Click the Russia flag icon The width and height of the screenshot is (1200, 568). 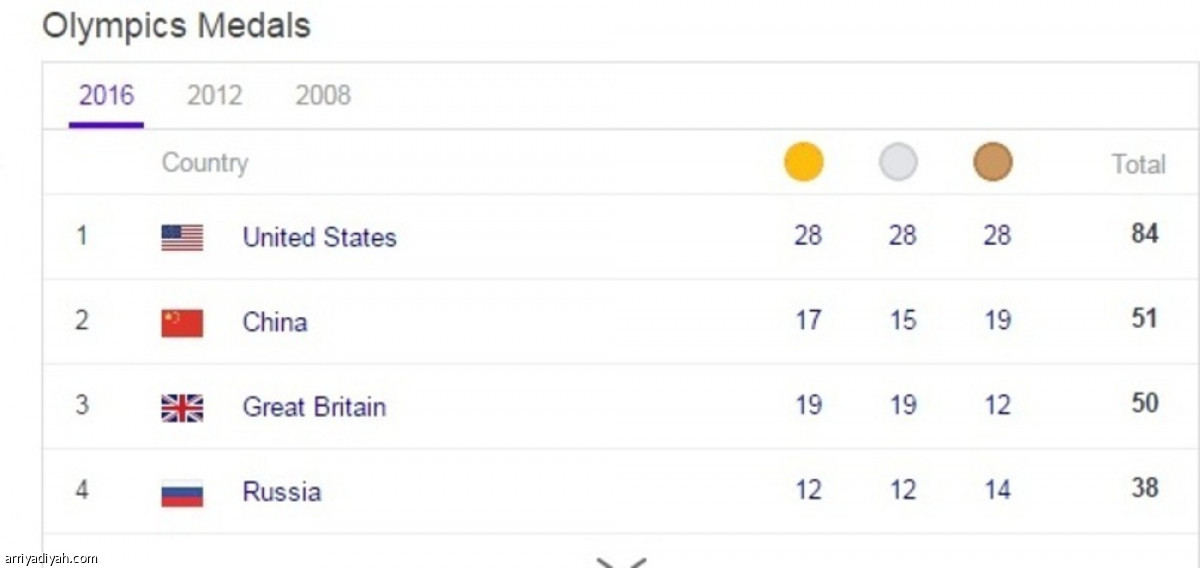(x=182, y=492)
